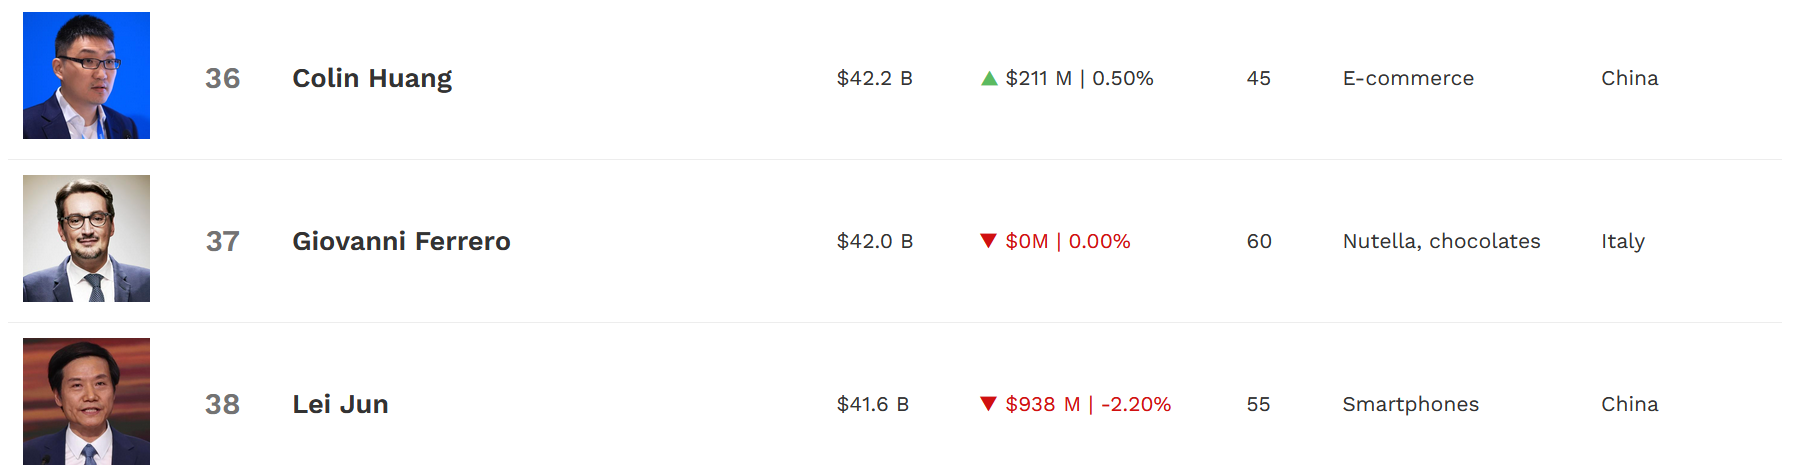Click rank number 37
Viewport: 1801px width, 469px height.
click(x=223, y=241)
